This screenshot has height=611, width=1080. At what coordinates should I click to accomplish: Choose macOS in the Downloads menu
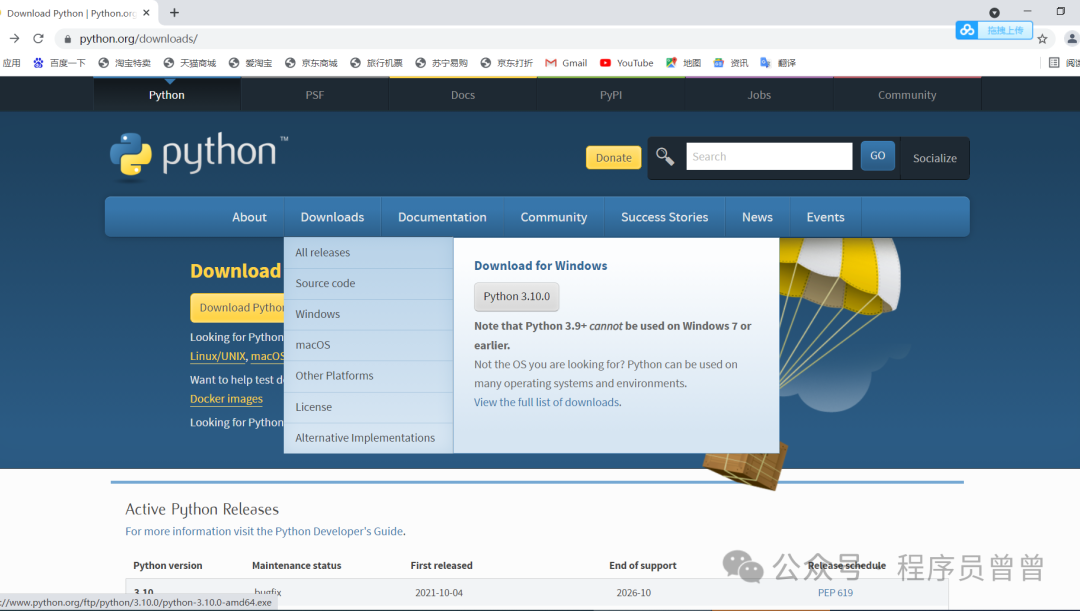(x=313, y=345)
